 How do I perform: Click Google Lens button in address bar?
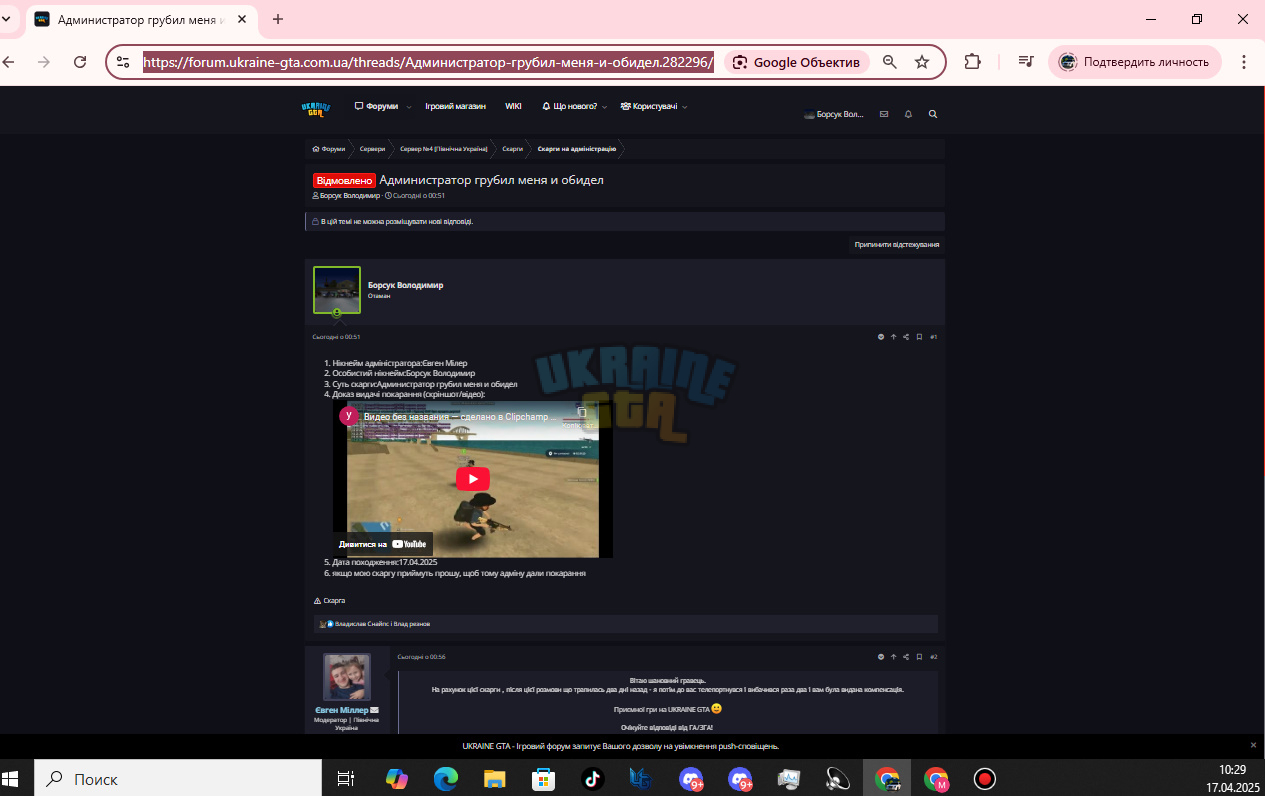[x=796, y=62]
